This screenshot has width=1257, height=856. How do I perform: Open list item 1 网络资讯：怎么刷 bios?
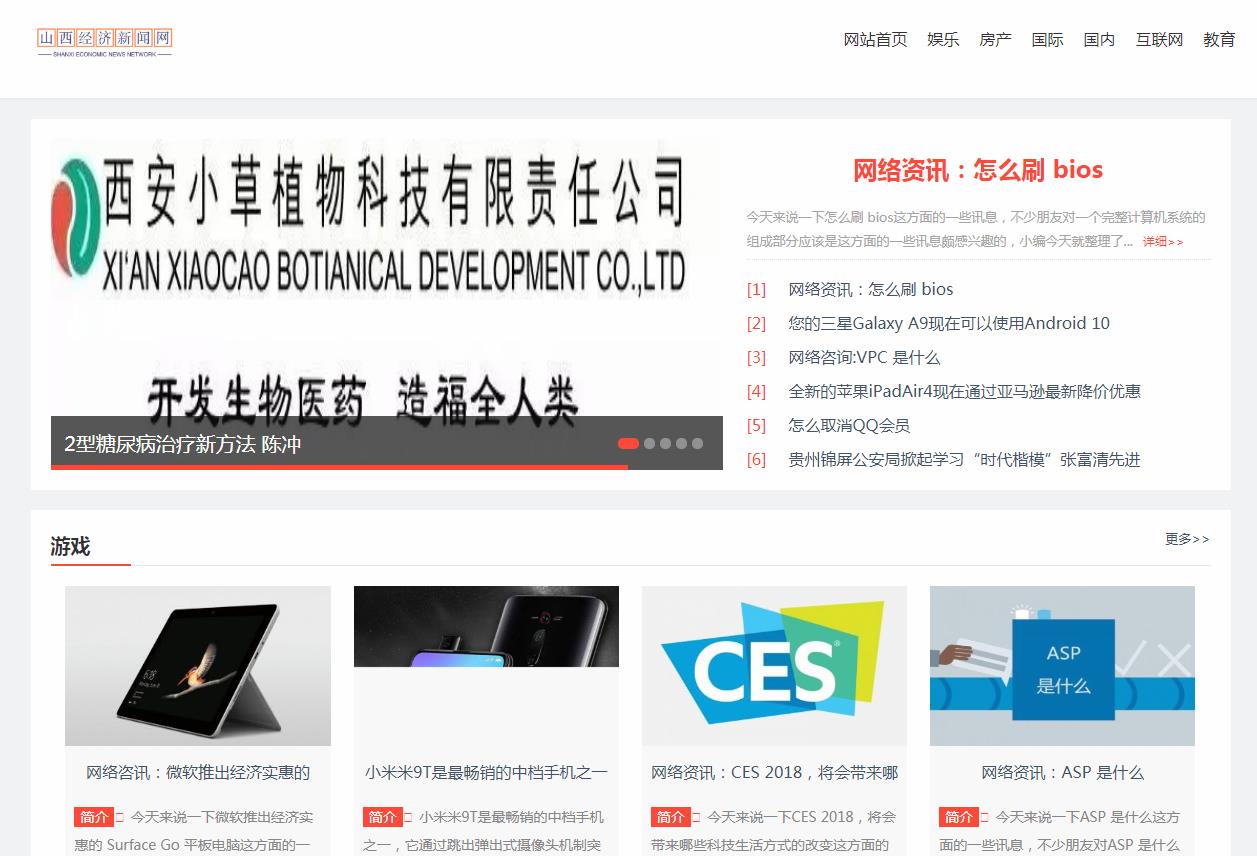click(x=870, y=289)
